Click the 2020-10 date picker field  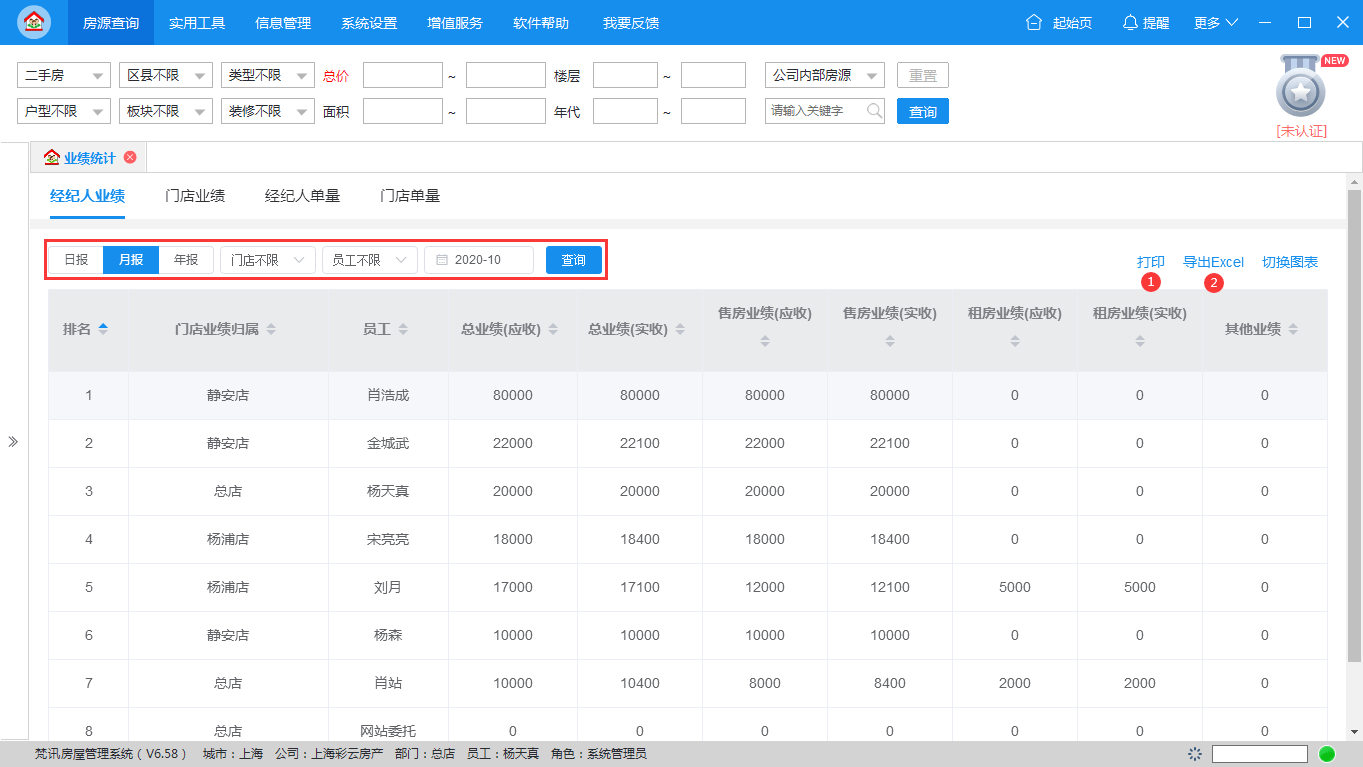click(x=479, y=260)
